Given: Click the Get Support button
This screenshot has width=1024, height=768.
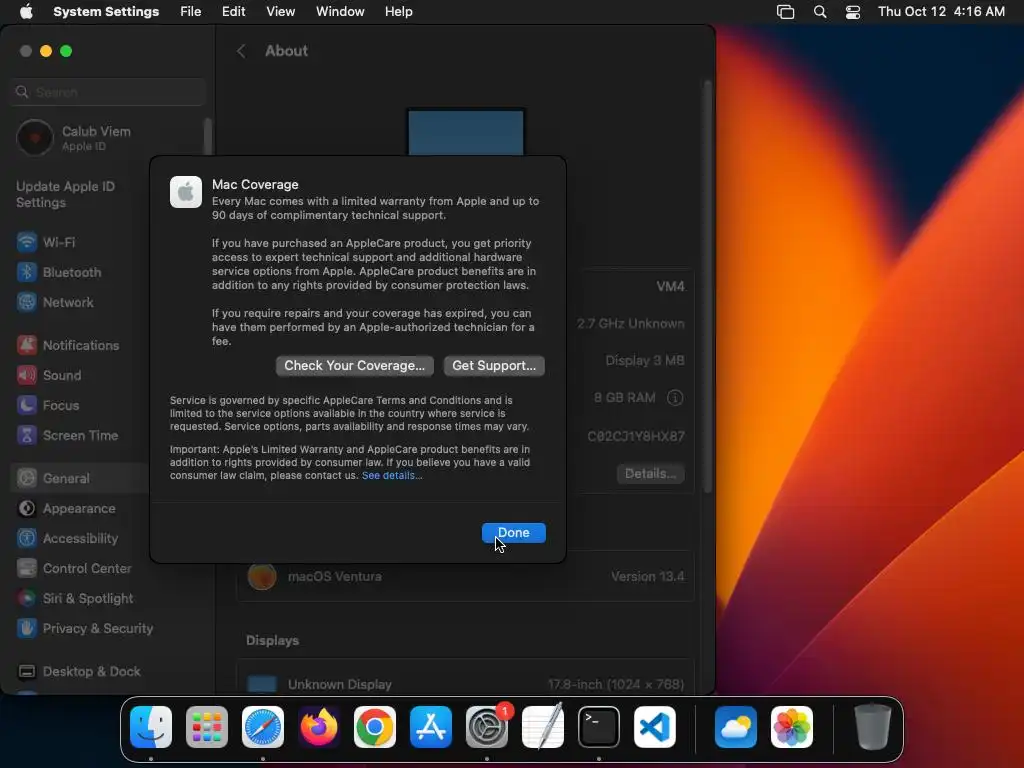Looking at the screenshot, I should (x=494, y=366).
